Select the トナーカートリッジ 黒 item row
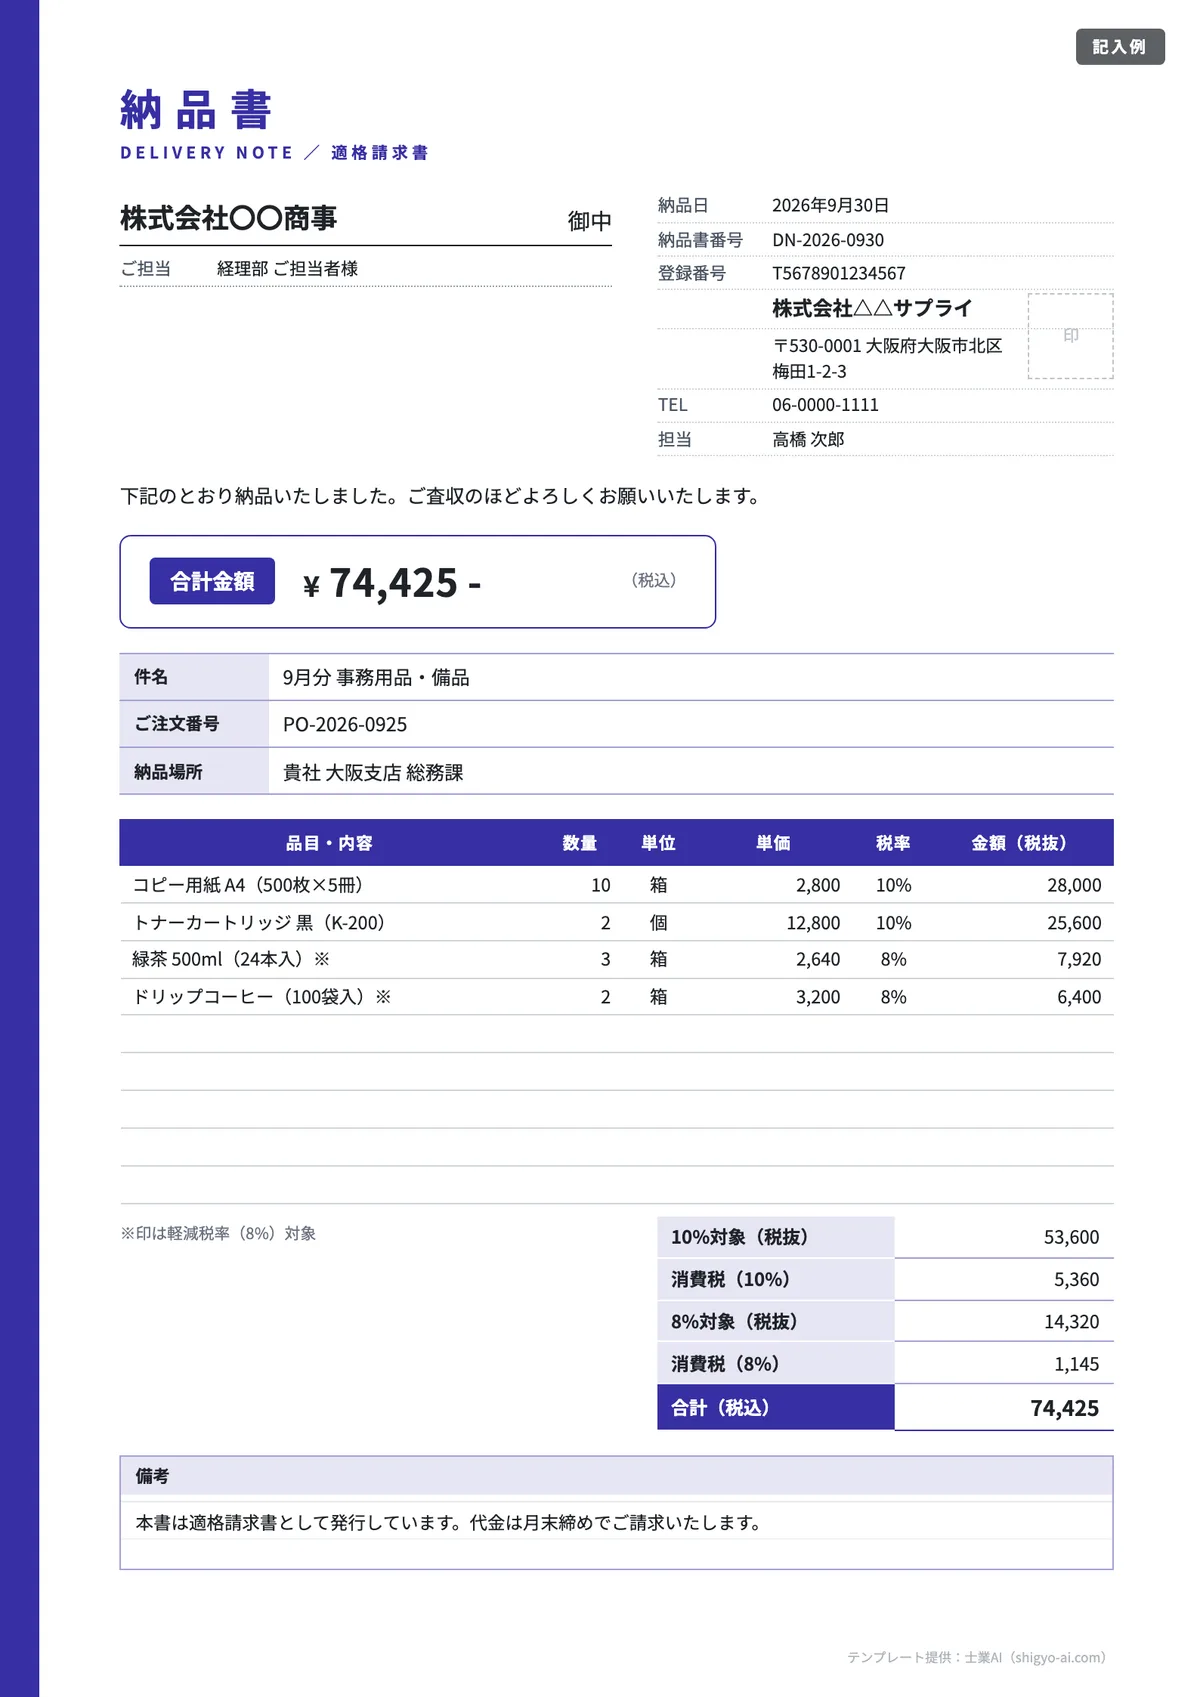This screenshot has width=1200, height=1697. pyautogui.click(x=616, y=922)
